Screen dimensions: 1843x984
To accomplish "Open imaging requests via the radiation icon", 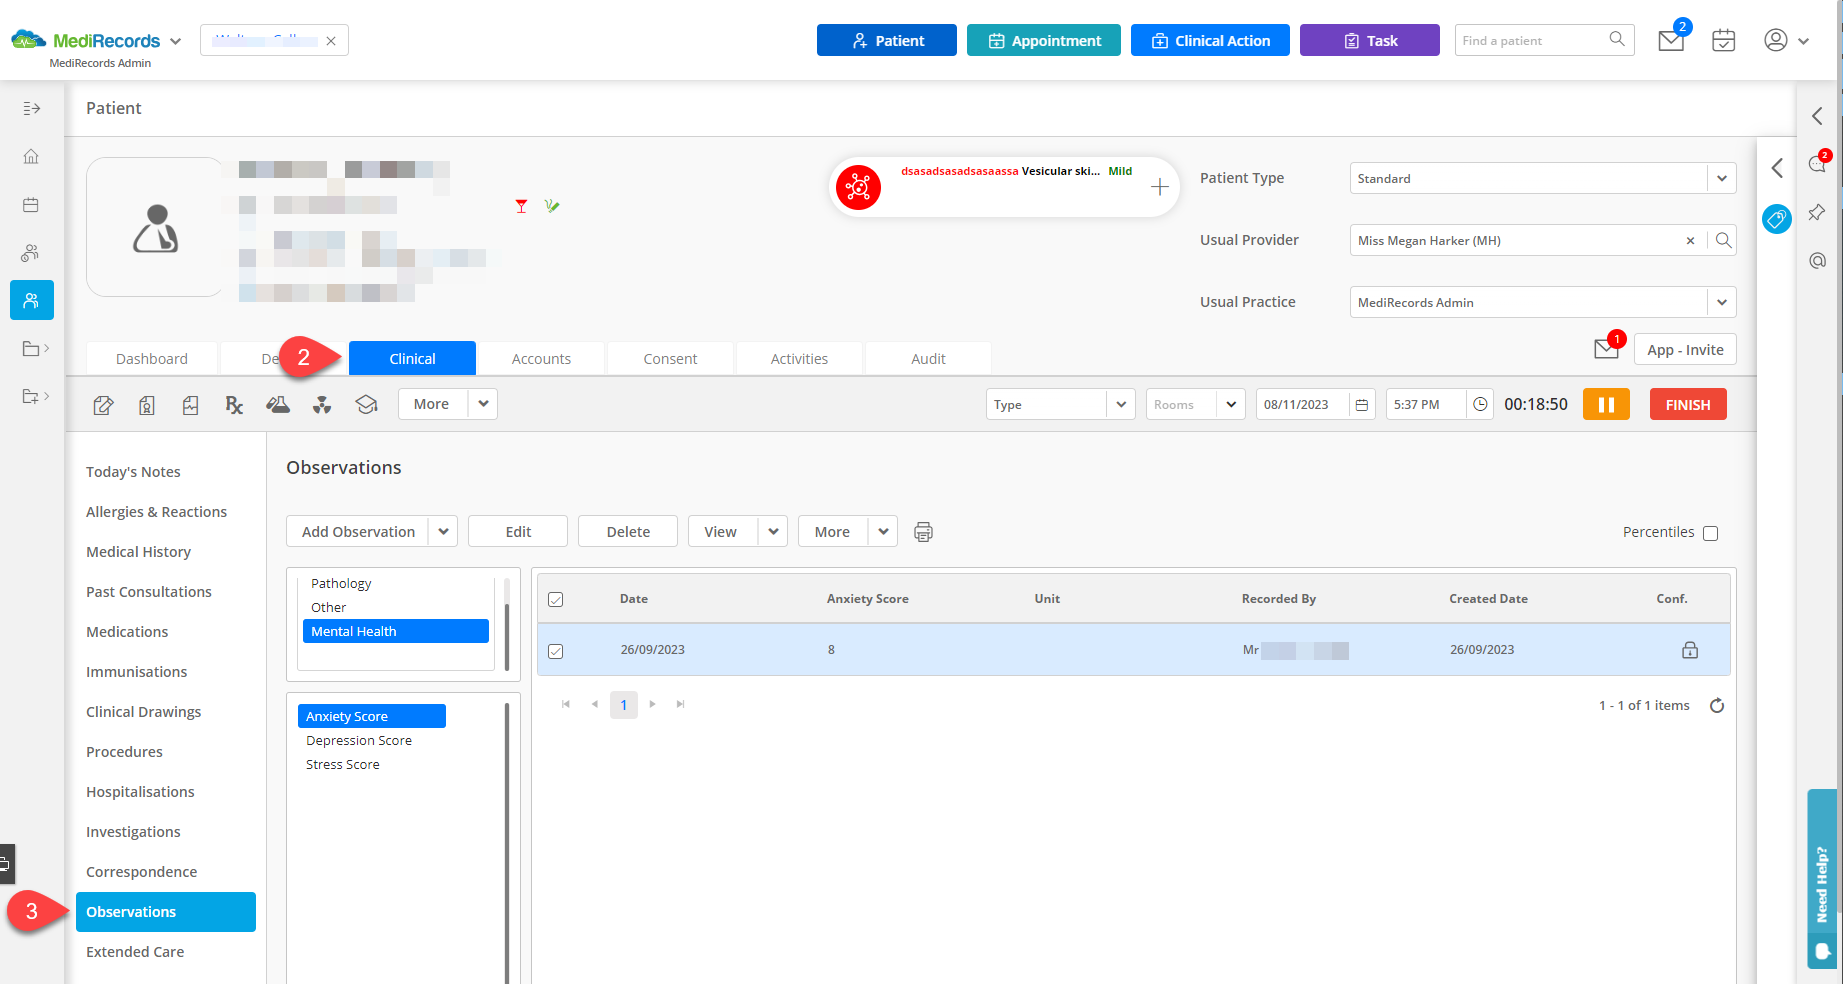I will point(322,404).
